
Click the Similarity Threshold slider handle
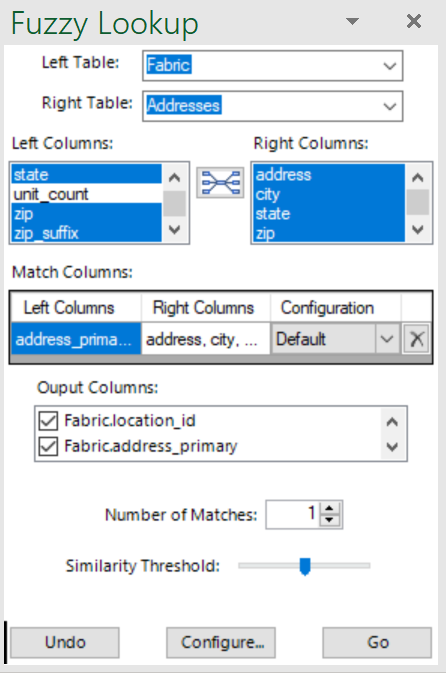tap(305, 566)
